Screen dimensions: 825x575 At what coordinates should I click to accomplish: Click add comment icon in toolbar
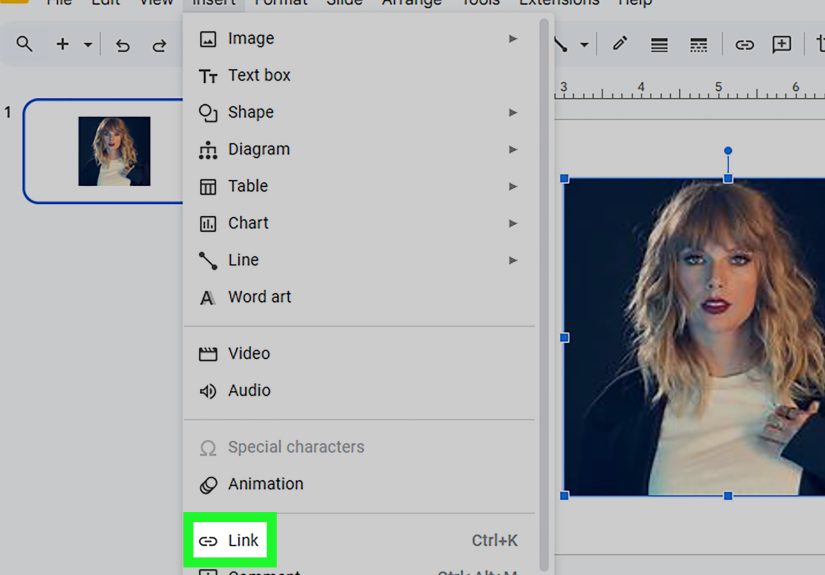click(782, 45)
